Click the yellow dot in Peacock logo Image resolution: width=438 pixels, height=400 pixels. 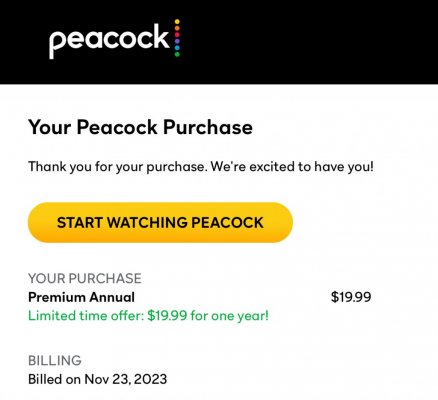coord(177,22)
